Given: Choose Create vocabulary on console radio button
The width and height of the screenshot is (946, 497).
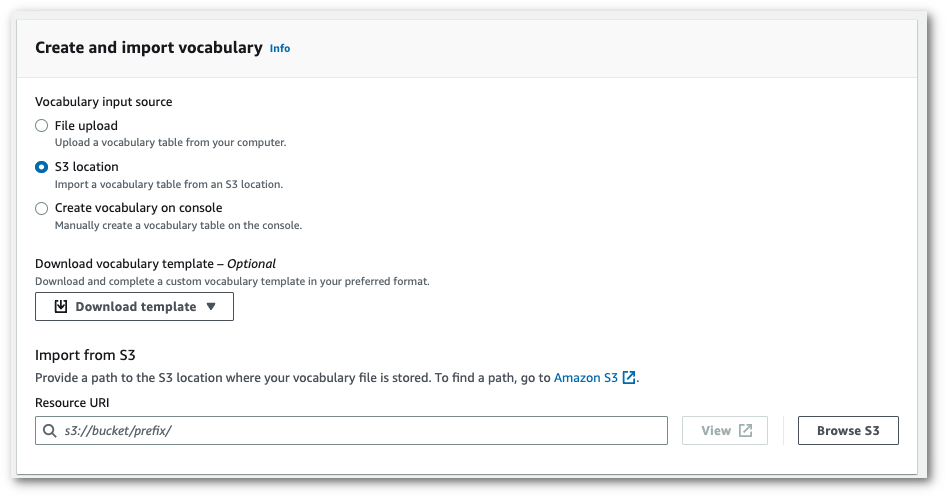Looking at the screenshot, I should [x=41, y=208].
